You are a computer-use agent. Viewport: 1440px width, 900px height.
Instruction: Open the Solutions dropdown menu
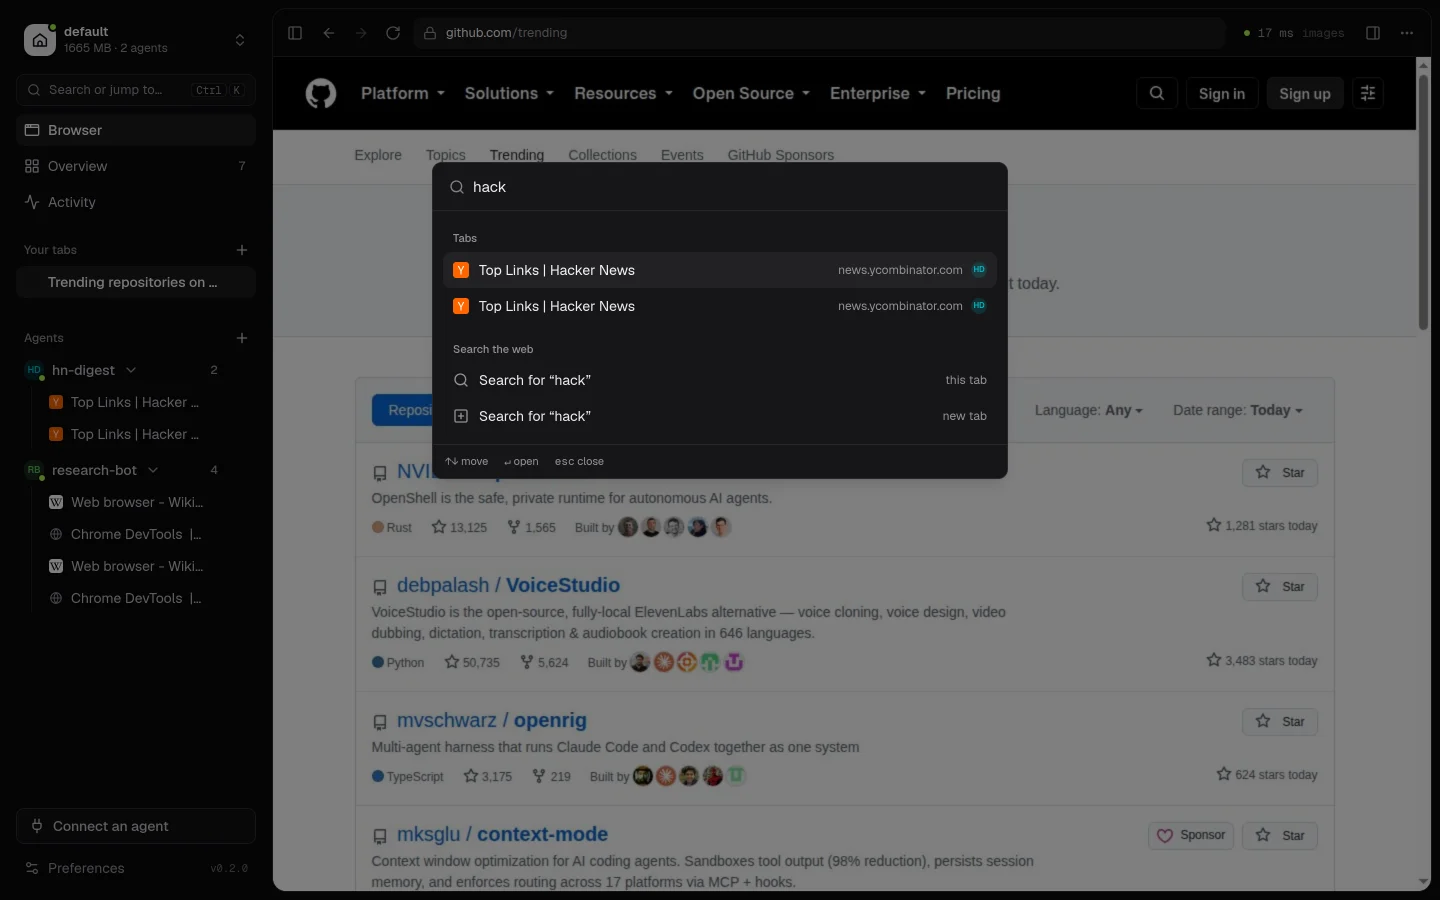click(x=509, y=93)
